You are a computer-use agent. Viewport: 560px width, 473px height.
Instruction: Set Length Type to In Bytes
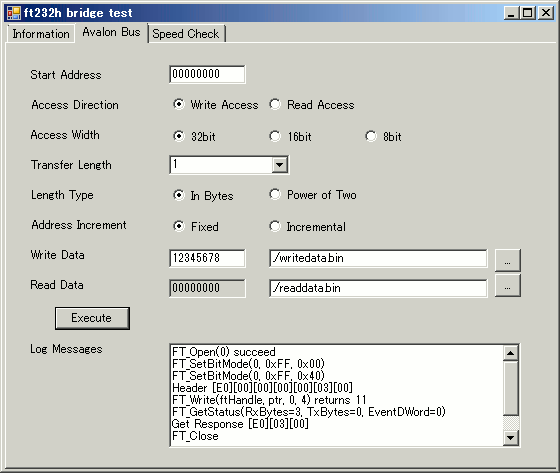pyautogui.click(x=203, y=195)
